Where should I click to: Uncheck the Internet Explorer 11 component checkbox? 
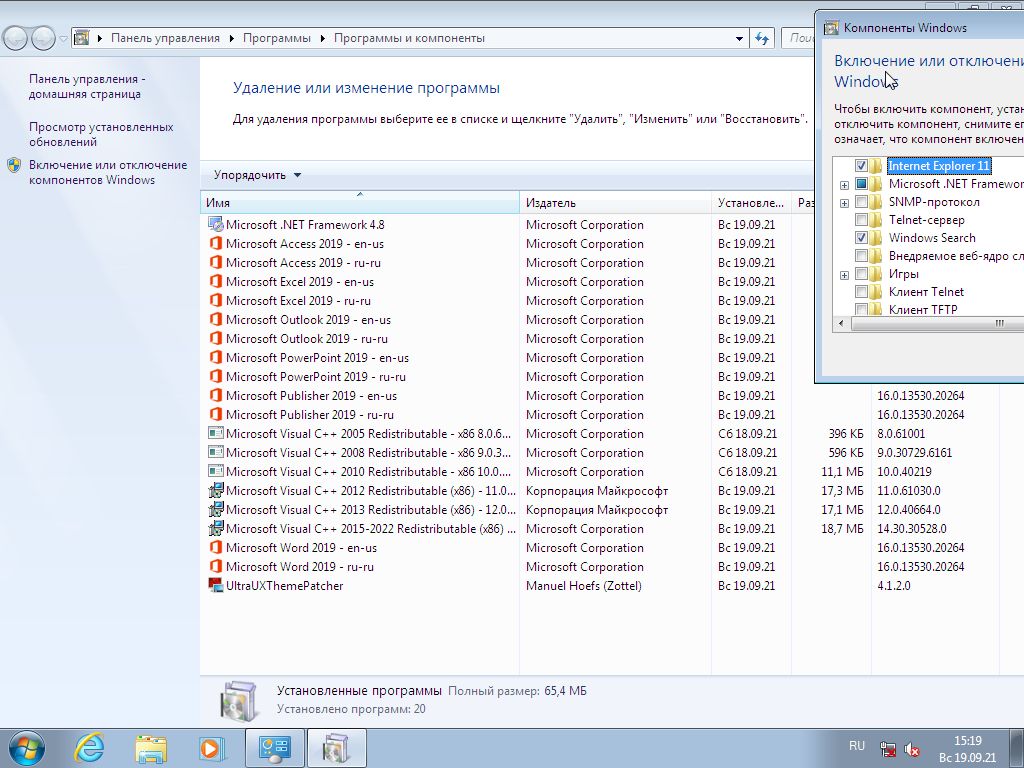pos(861,166)
